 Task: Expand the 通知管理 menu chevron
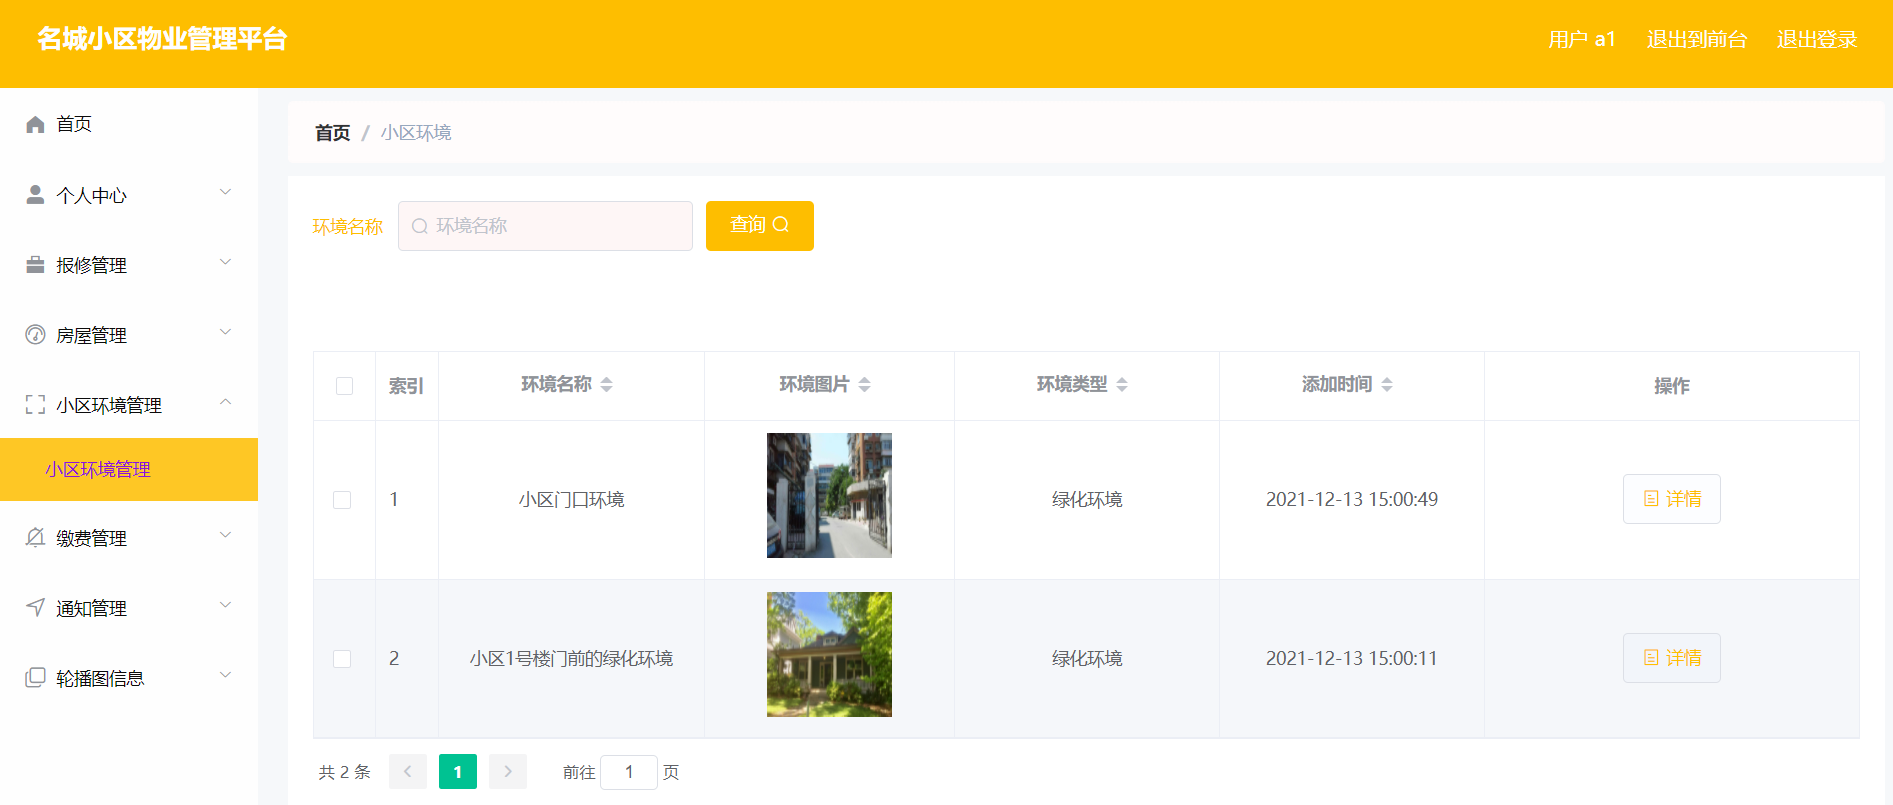(225, 605)
